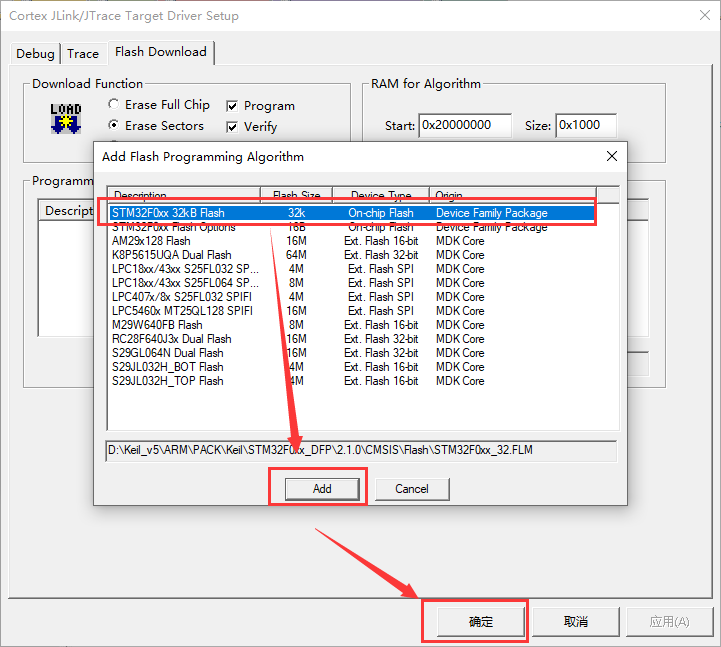Click 64M size of K8P5615UQA row
This screenshot has height=647, width=721.
tap(296, 255)
